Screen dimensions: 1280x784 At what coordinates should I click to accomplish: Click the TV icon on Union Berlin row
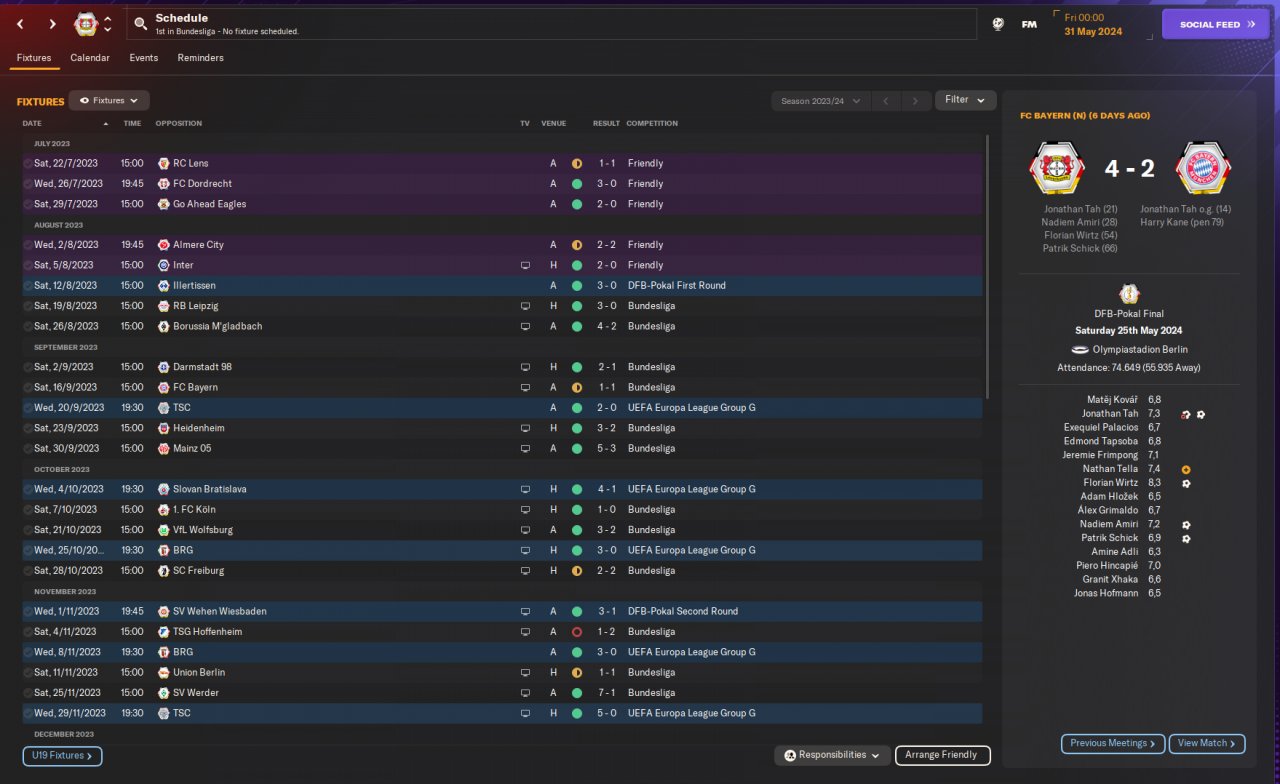(x=525, y=673)
